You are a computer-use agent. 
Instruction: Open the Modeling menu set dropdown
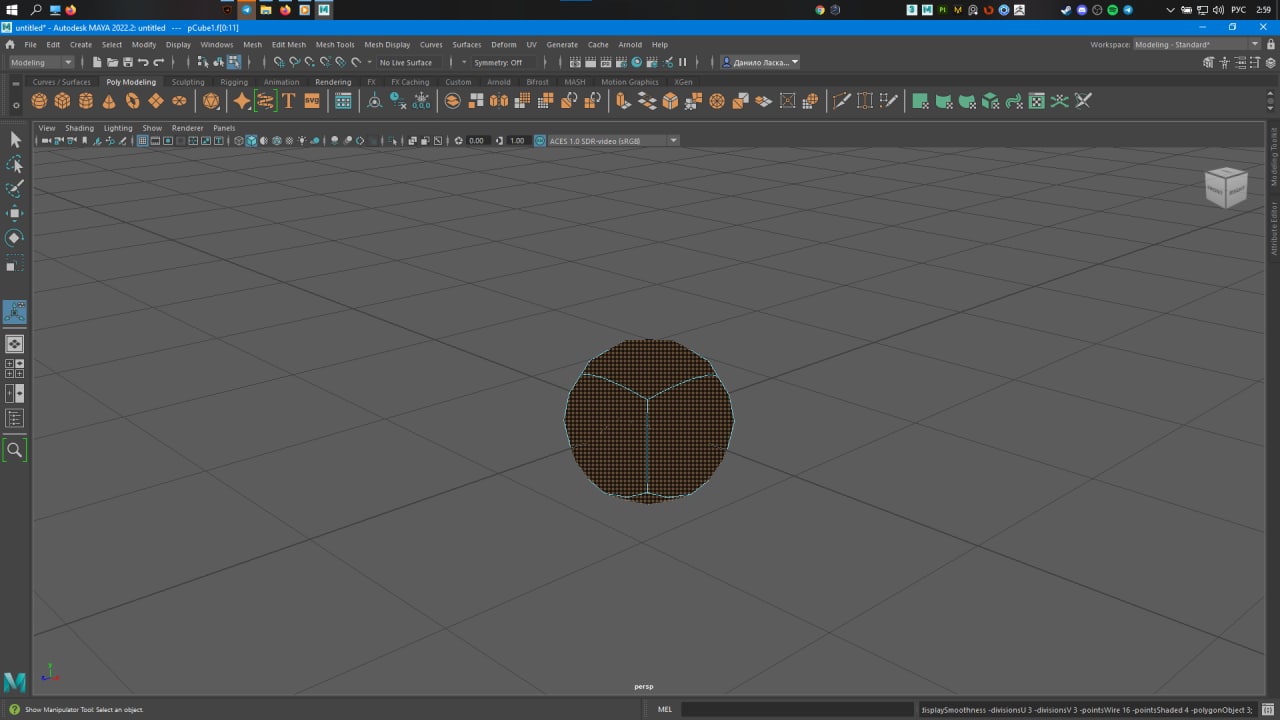(41, 62)
